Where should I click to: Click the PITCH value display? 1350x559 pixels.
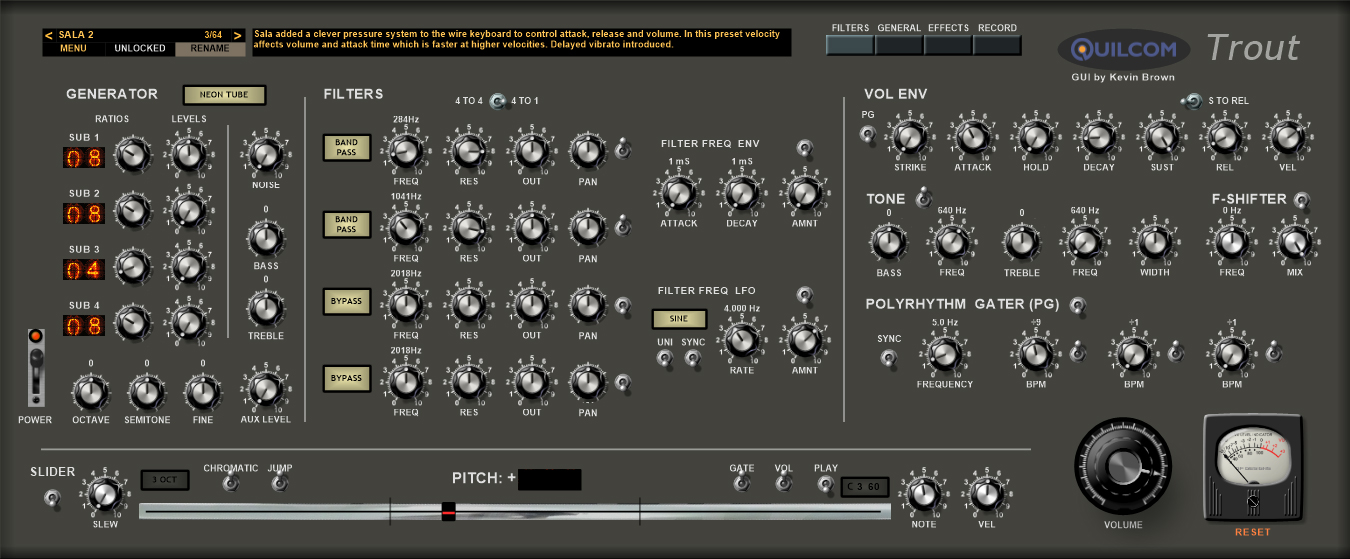point(549,479)
